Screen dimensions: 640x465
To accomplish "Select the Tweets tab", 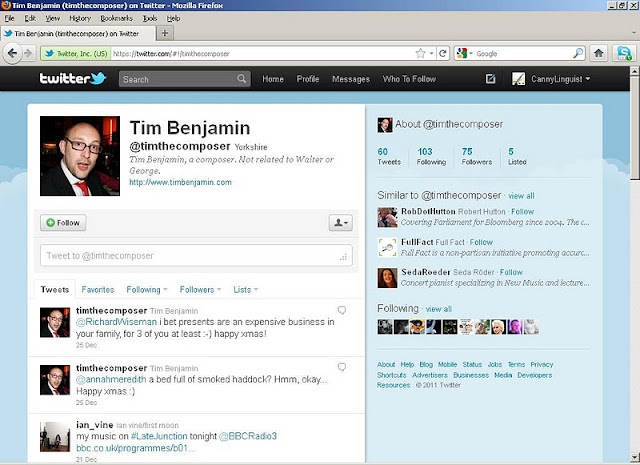I will pos(55,289).
